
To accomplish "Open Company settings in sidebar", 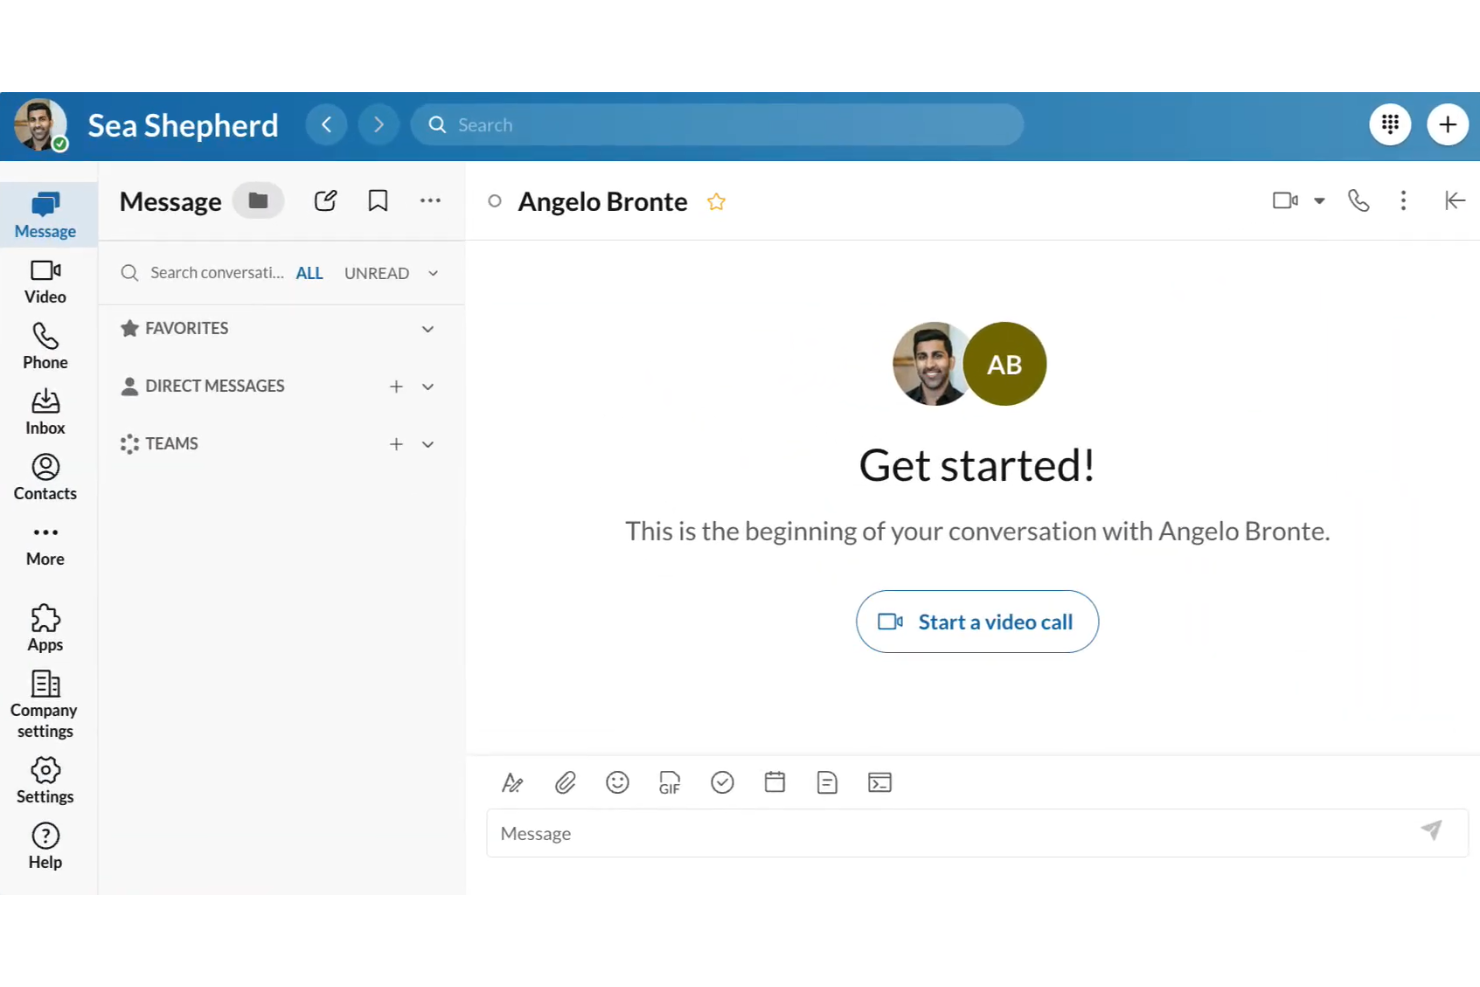I will coord(45,705).
